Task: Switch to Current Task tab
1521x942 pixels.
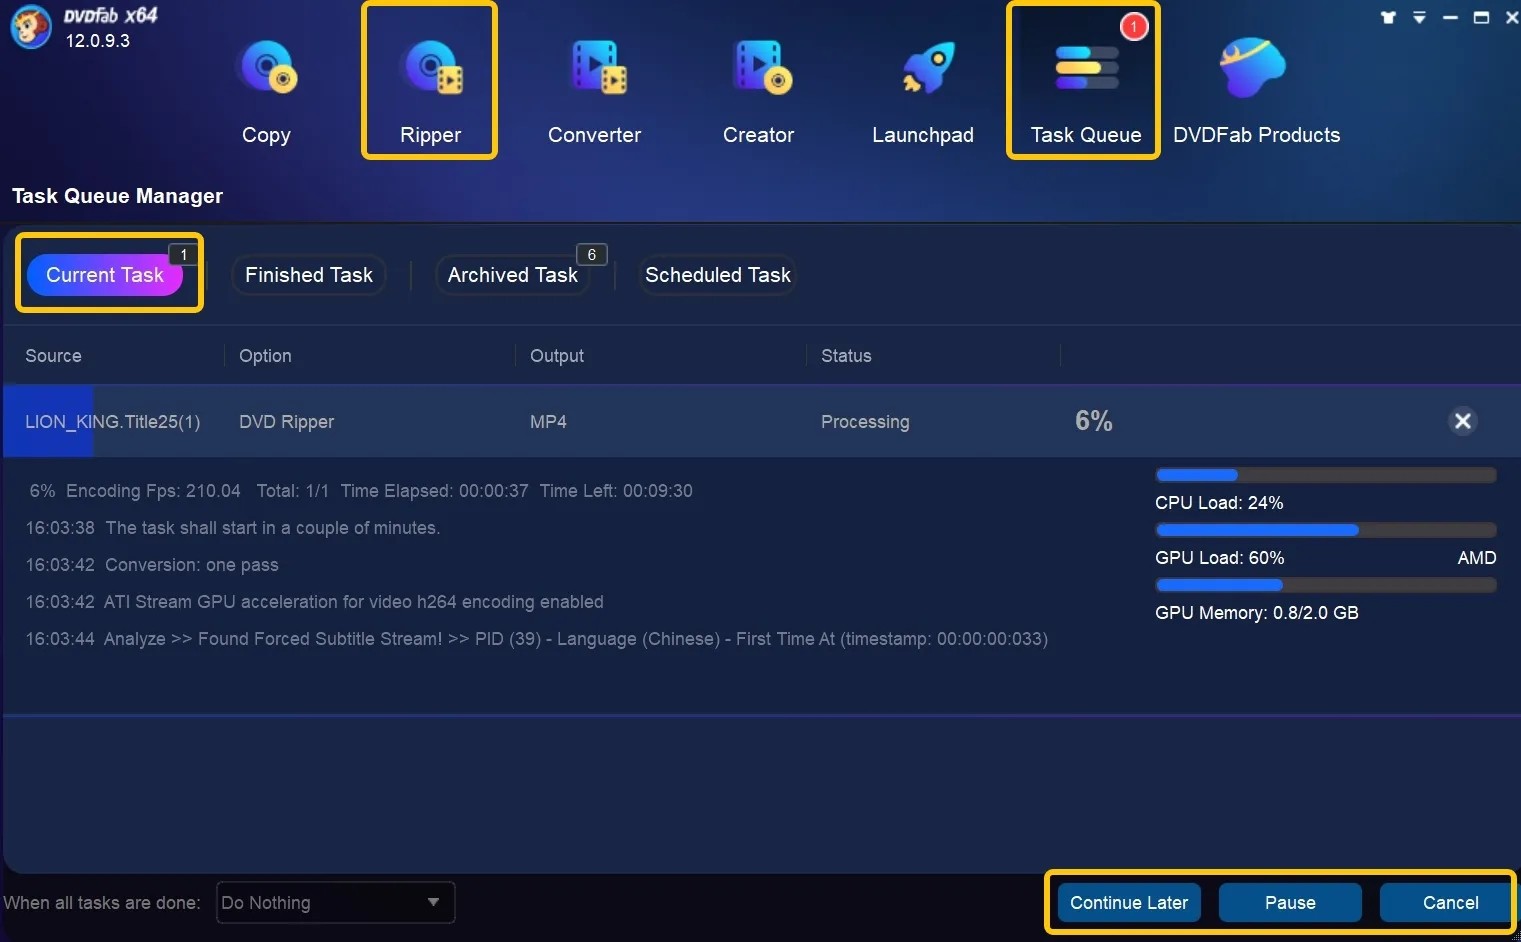Action: pos(105,275)
